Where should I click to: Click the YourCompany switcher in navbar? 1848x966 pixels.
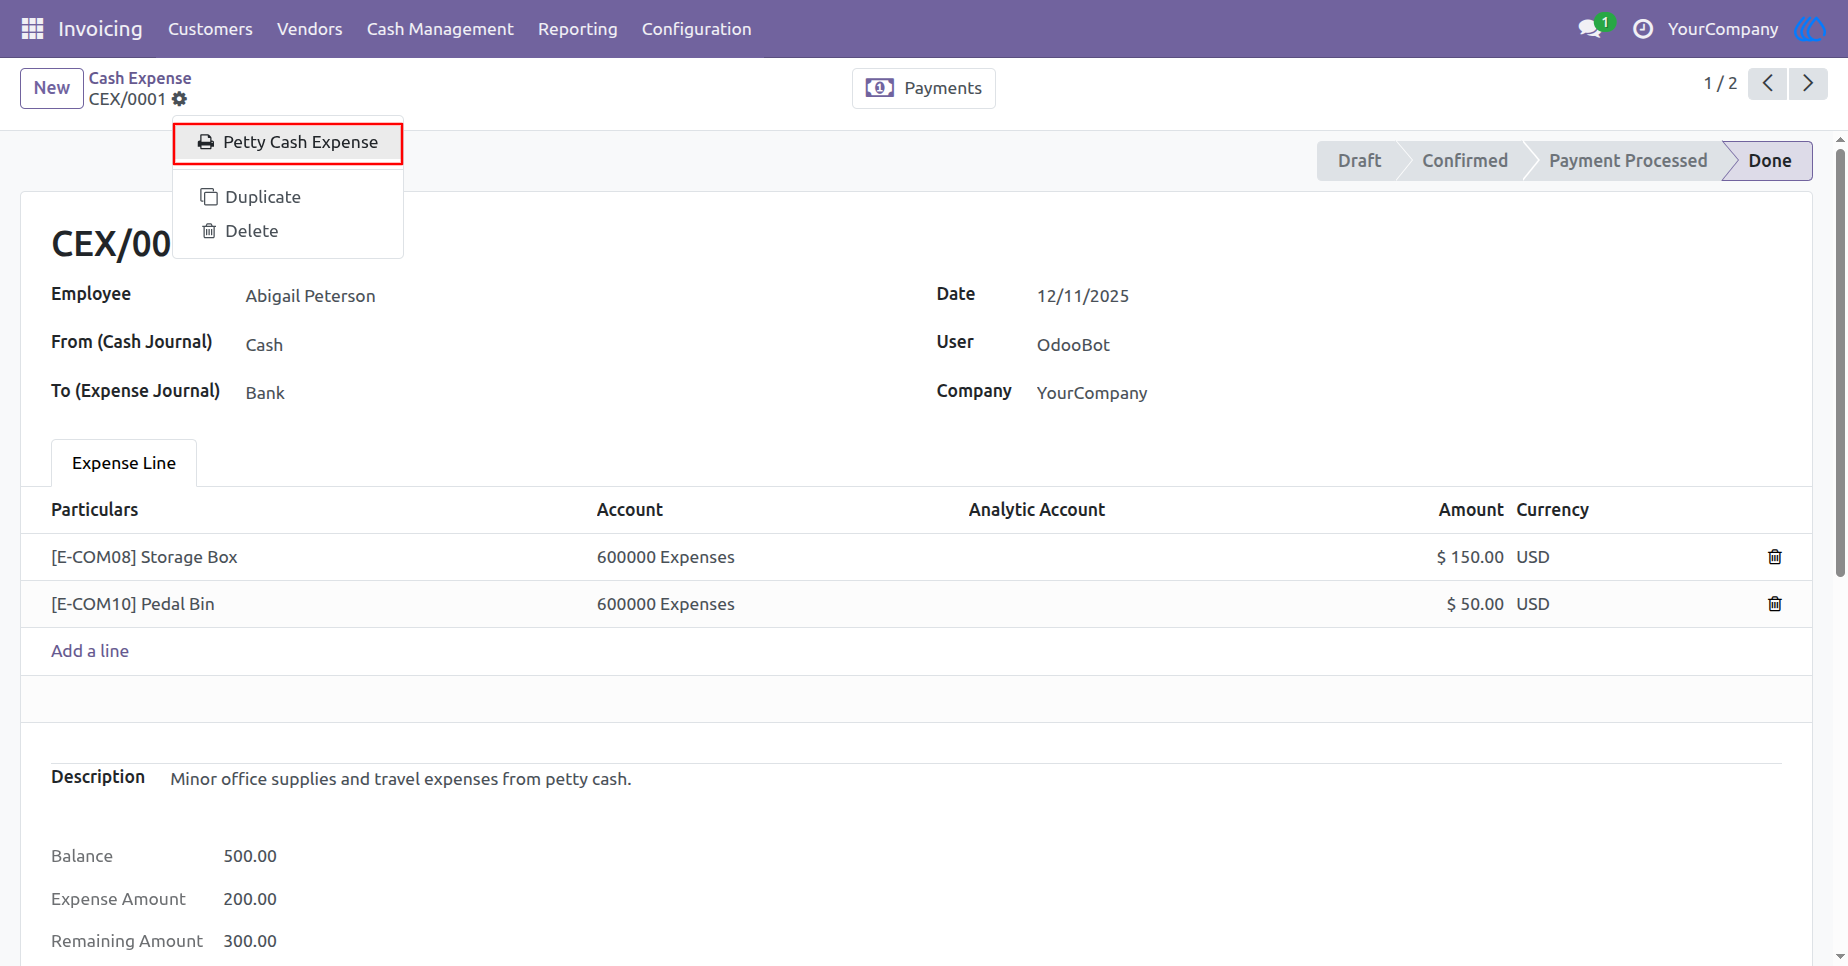[x=1723, y=29]
